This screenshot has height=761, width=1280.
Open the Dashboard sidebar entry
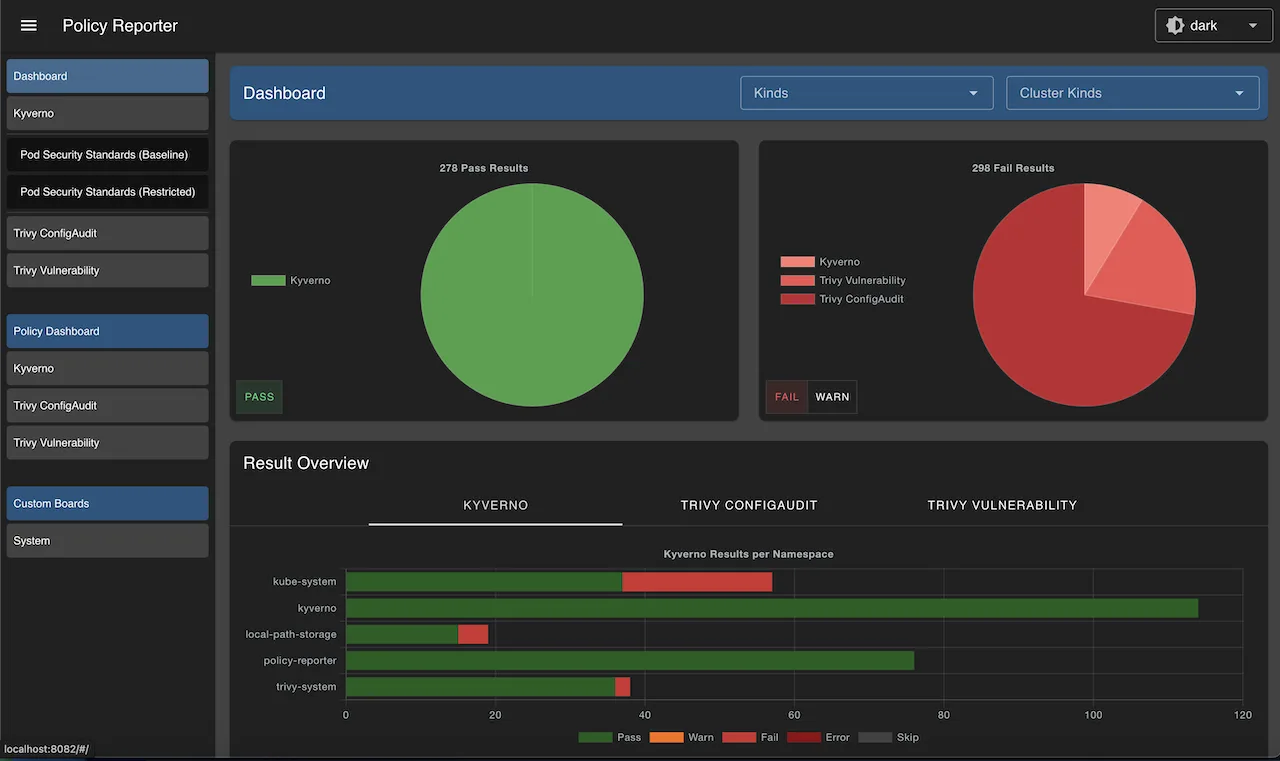(107, 75)
